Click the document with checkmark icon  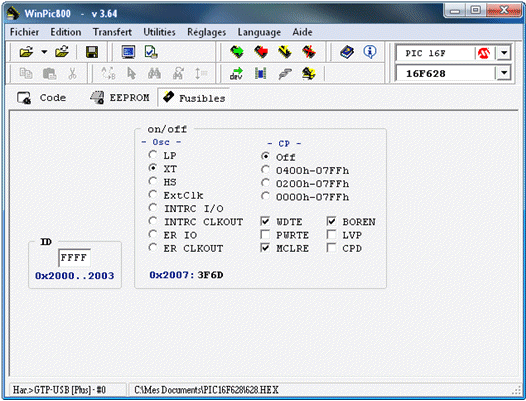(x=151, y=52)
